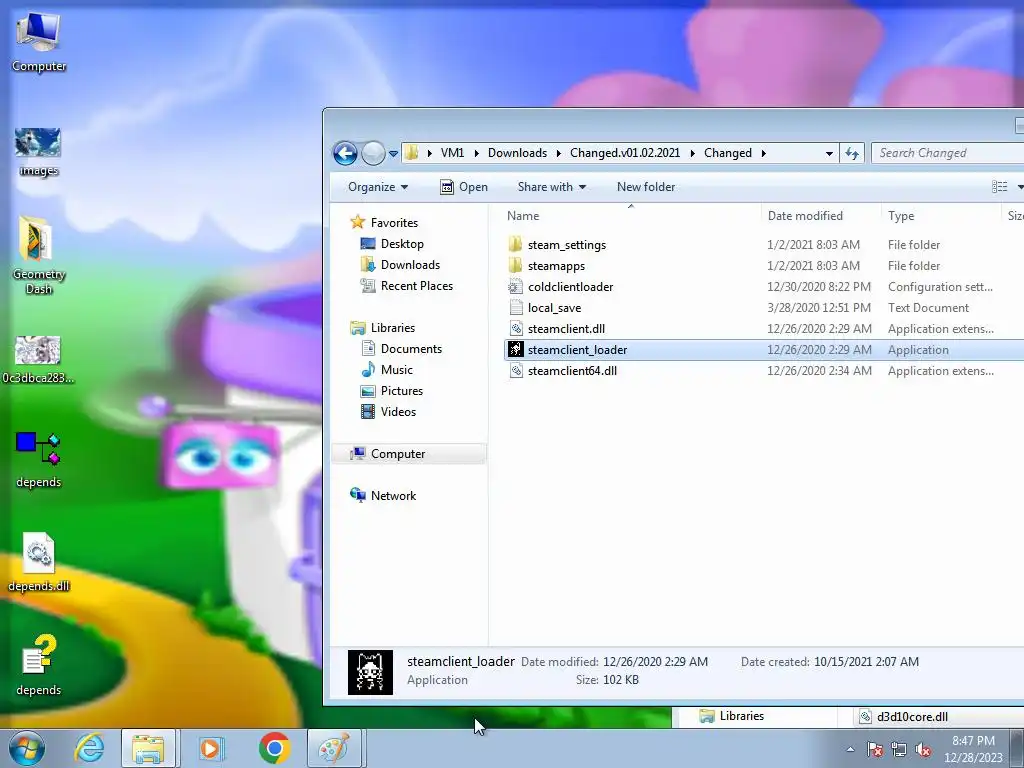Focus the Search Changed box
This screenshot has width=1024, height=768.
pos(947,153)
